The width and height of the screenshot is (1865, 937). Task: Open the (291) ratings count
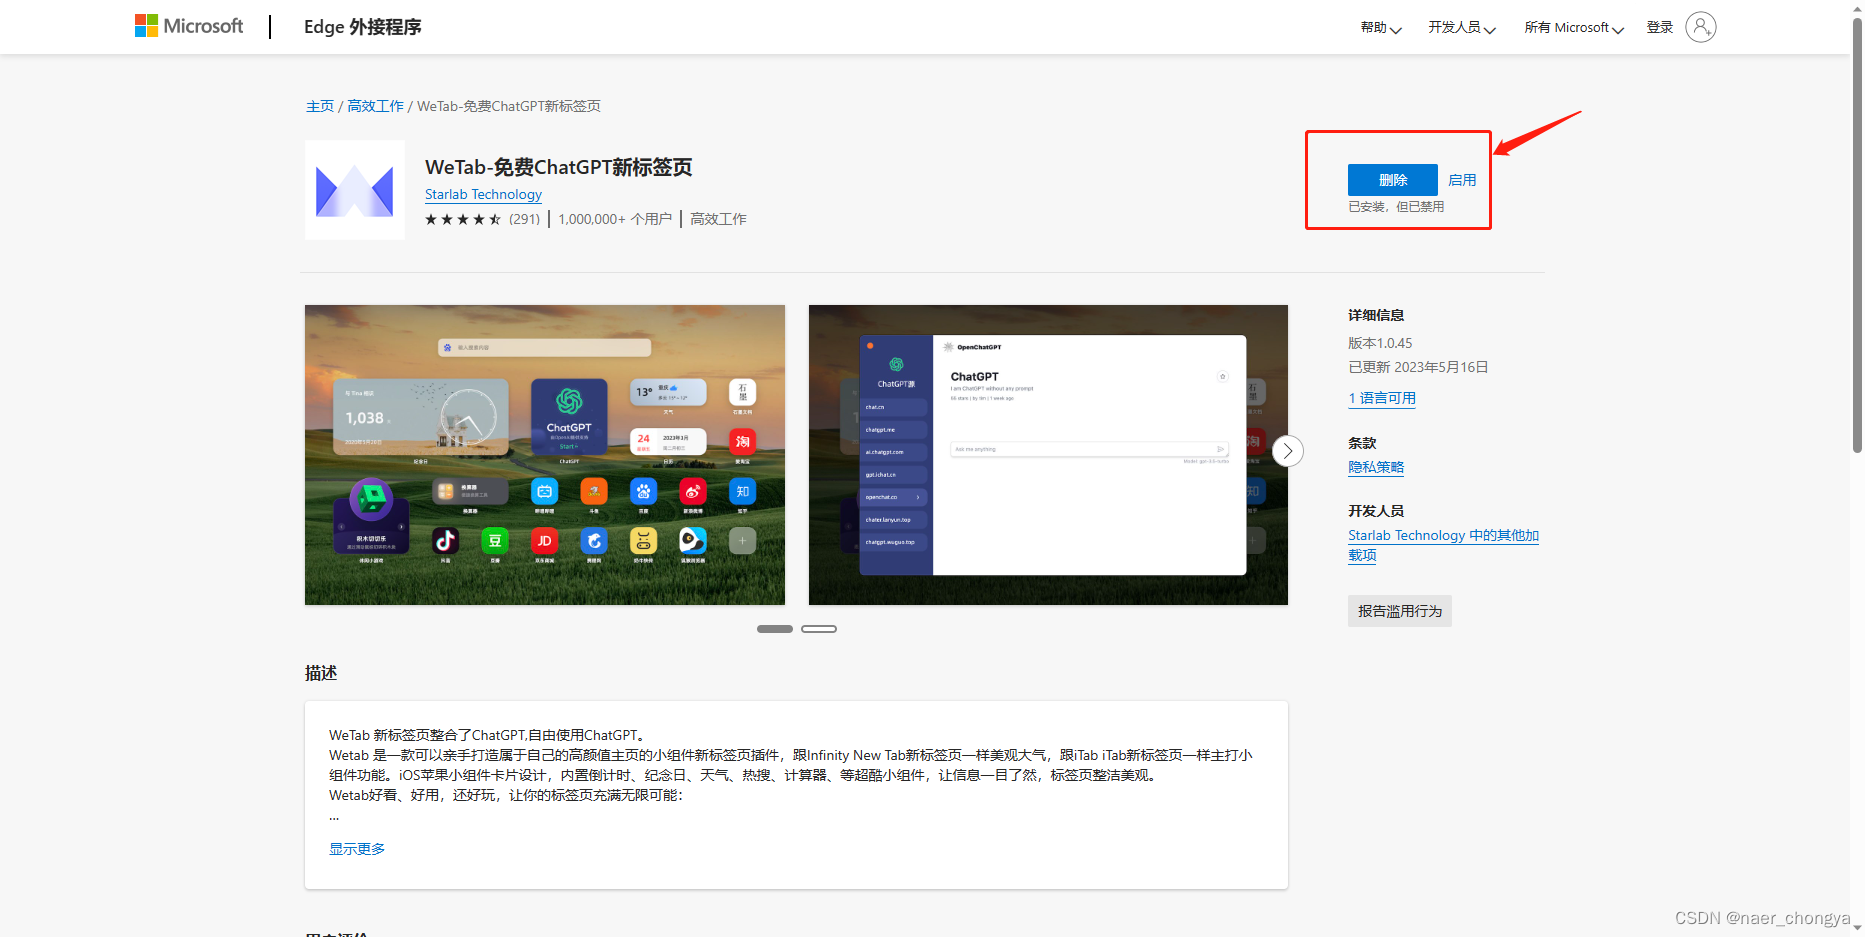coord(524,219)
